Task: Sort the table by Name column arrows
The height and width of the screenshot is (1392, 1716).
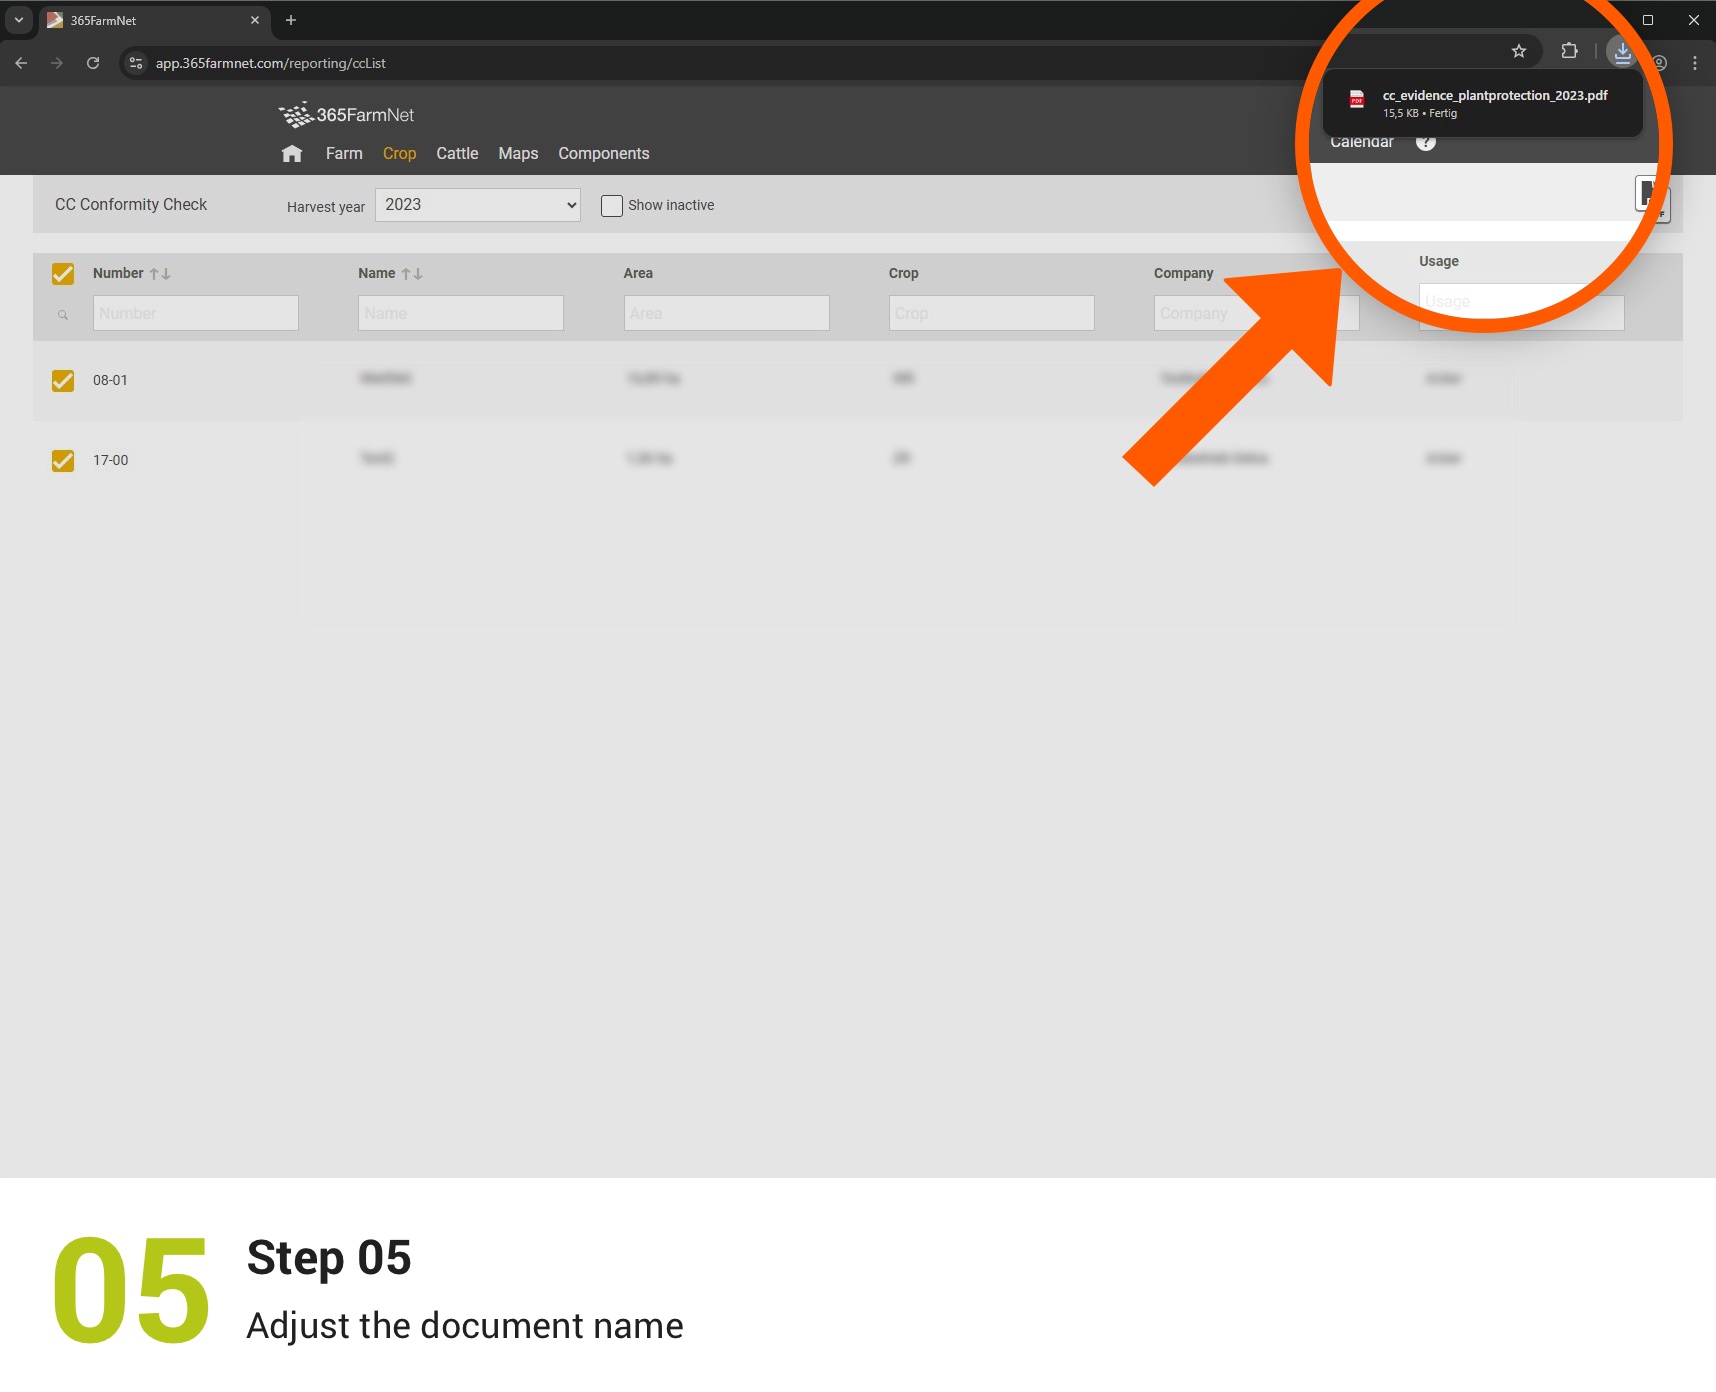Action: 412,274
